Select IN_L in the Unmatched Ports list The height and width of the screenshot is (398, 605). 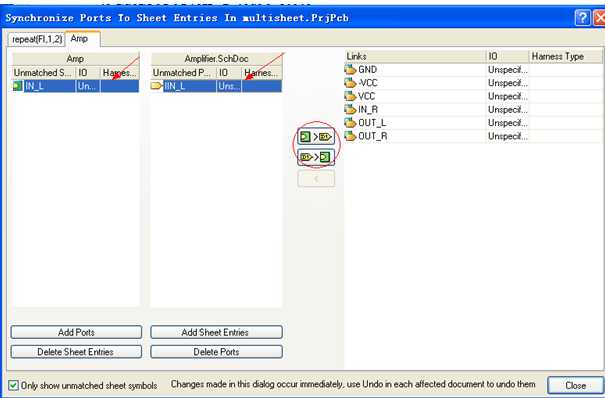216,86
